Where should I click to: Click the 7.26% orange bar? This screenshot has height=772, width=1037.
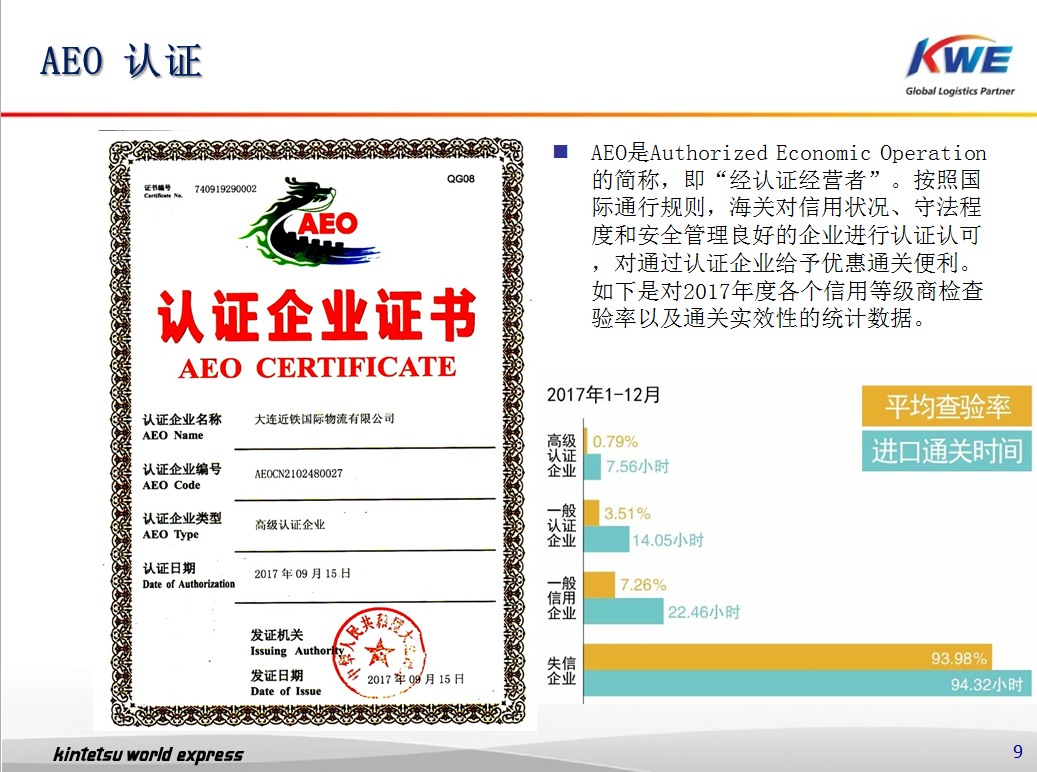point(599,585)
